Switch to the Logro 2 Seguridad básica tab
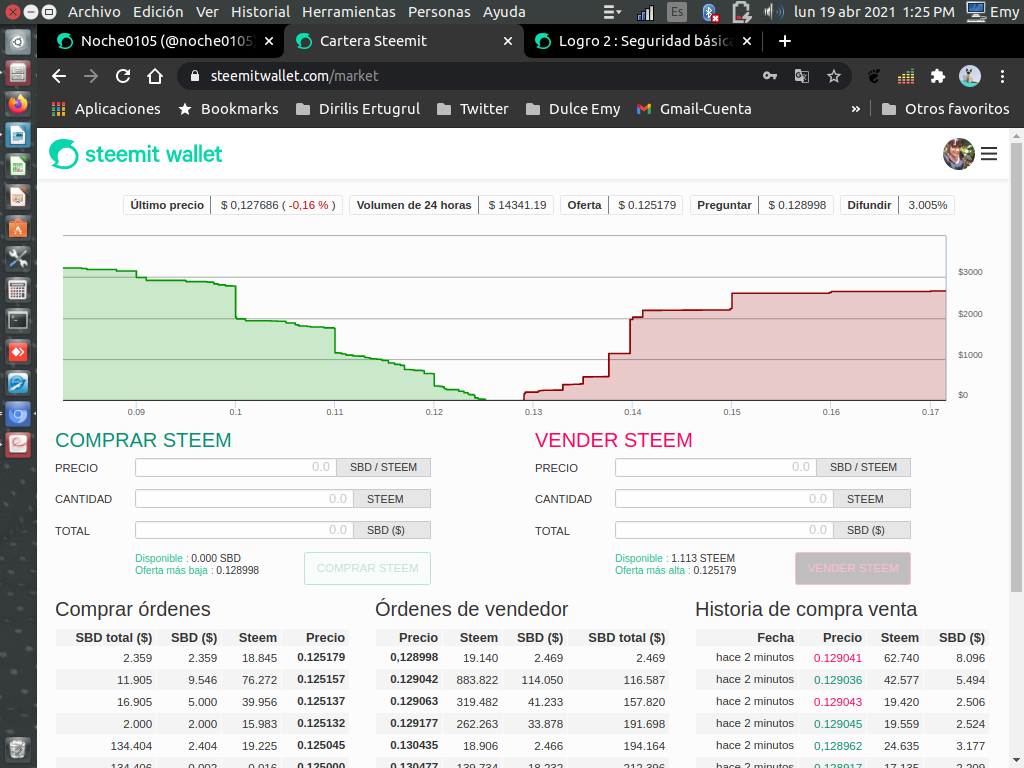The height and width of the screenshot is (768, 1024). (x=643, y=41)
